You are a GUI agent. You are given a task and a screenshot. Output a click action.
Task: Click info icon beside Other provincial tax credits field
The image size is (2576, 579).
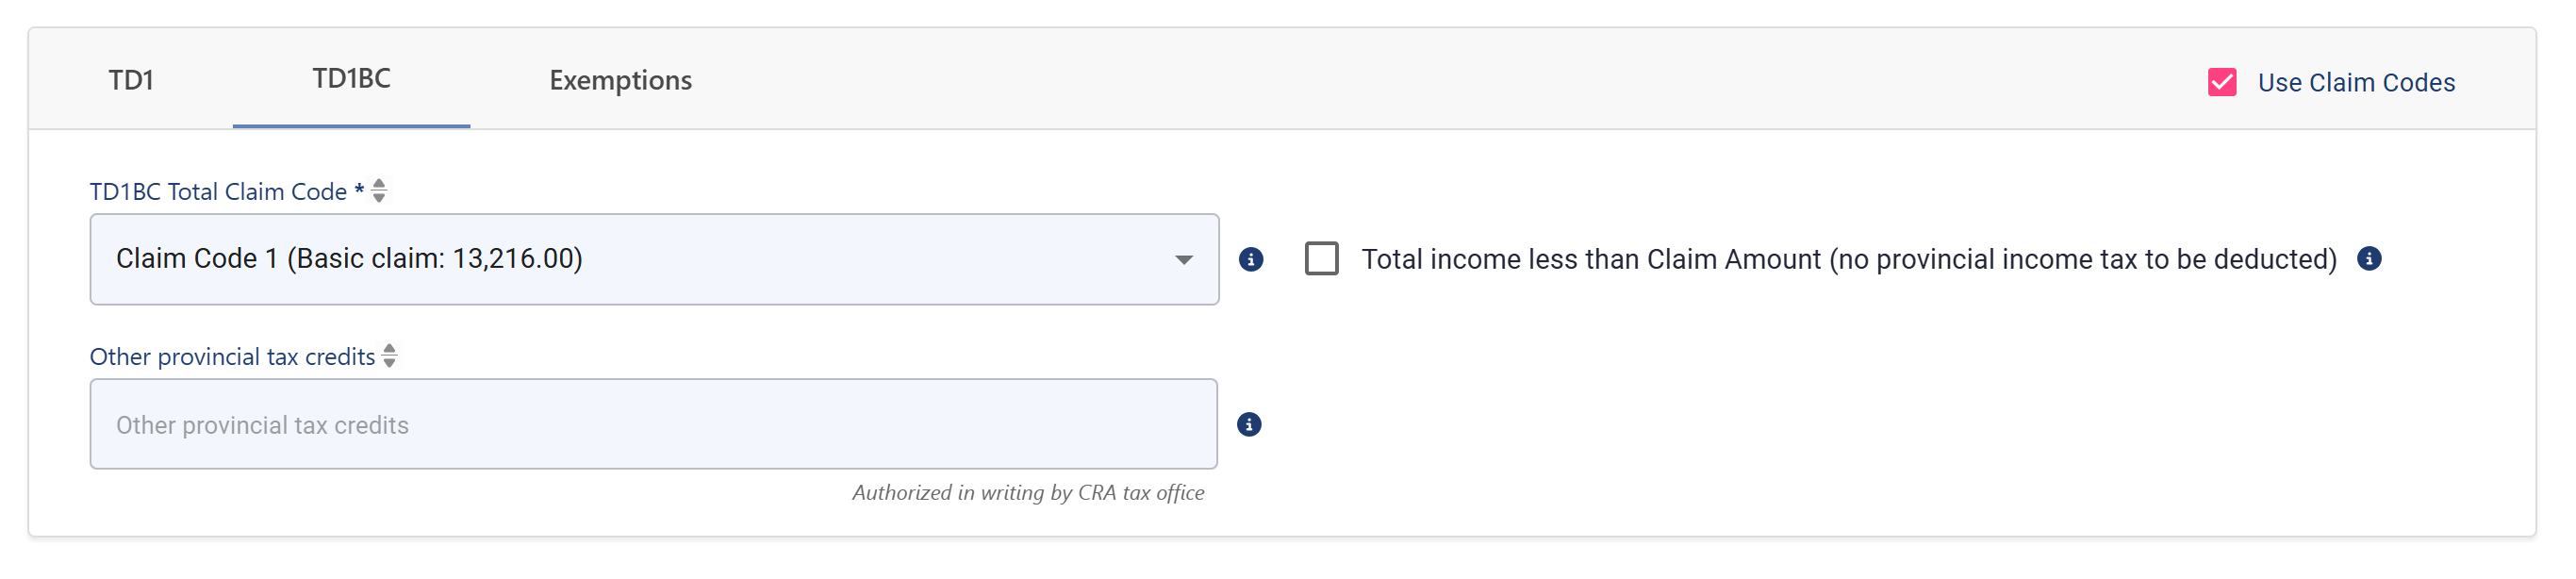pyautogui.click(x=1248, y=425)
